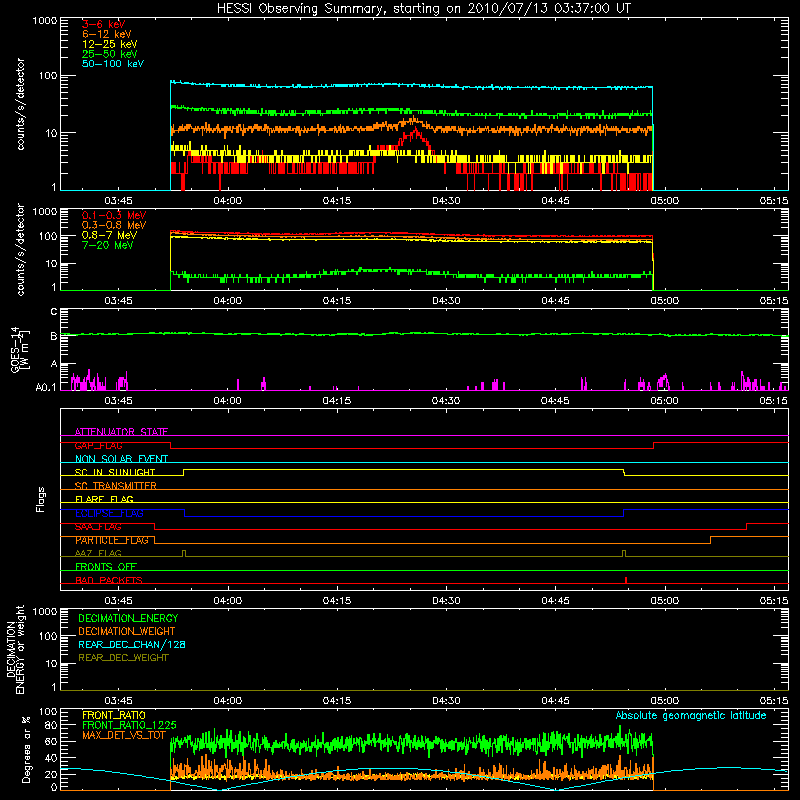
Task: Select the red 3-6 keV legend label
Action: pos(103,24)
